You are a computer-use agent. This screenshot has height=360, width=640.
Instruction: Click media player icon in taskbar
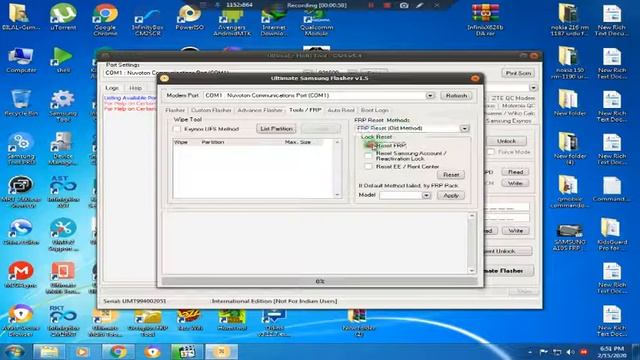point(82,351)
